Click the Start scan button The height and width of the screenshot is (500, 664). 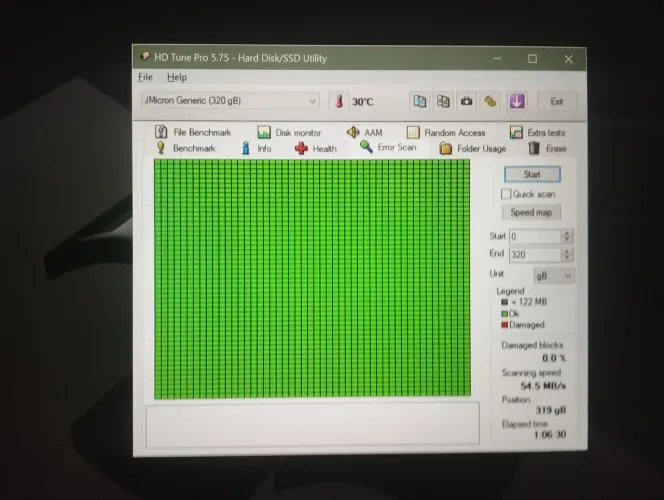click(x=532, y=174)
